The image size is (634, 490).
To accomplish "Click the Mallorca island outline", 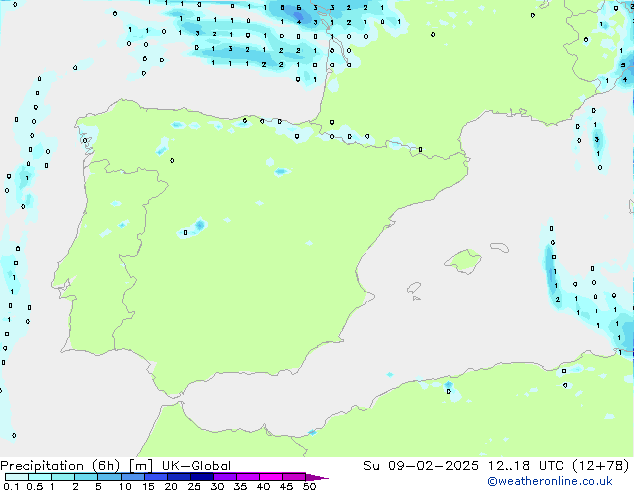I will tap(463, 261).
